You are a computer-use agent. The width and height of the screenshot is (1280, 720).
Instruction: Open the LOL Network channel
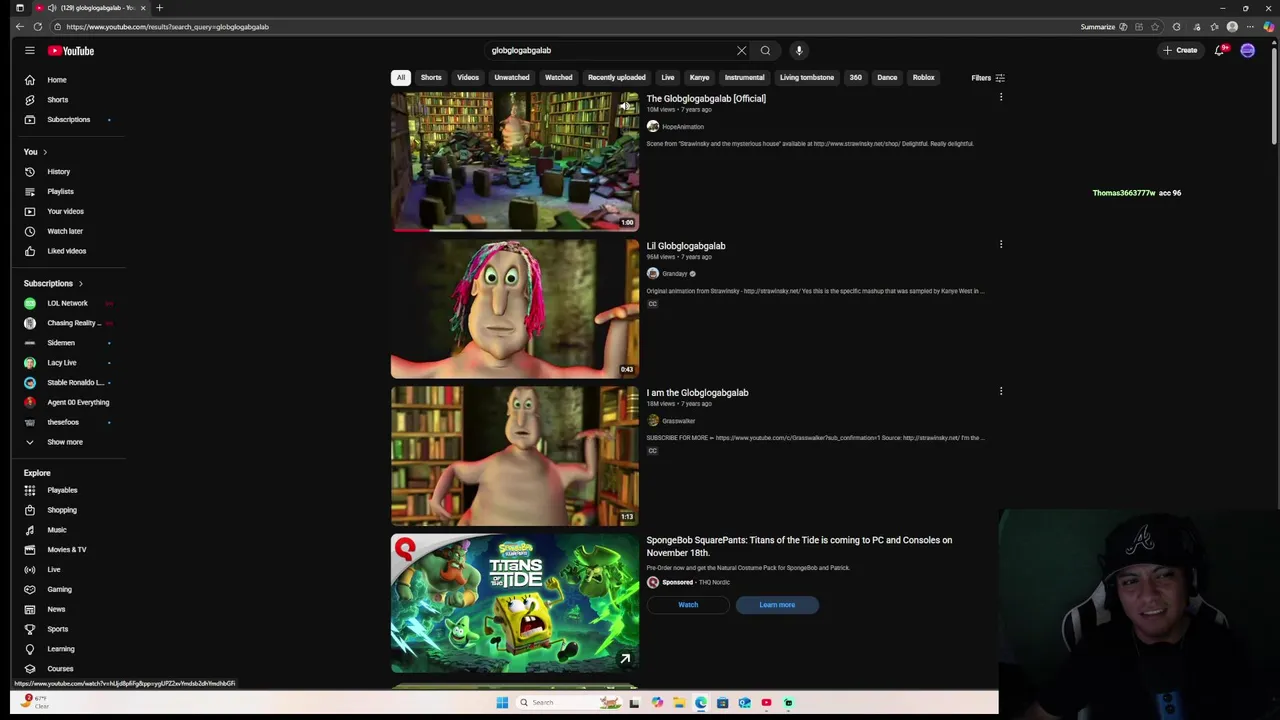point(68,303)
